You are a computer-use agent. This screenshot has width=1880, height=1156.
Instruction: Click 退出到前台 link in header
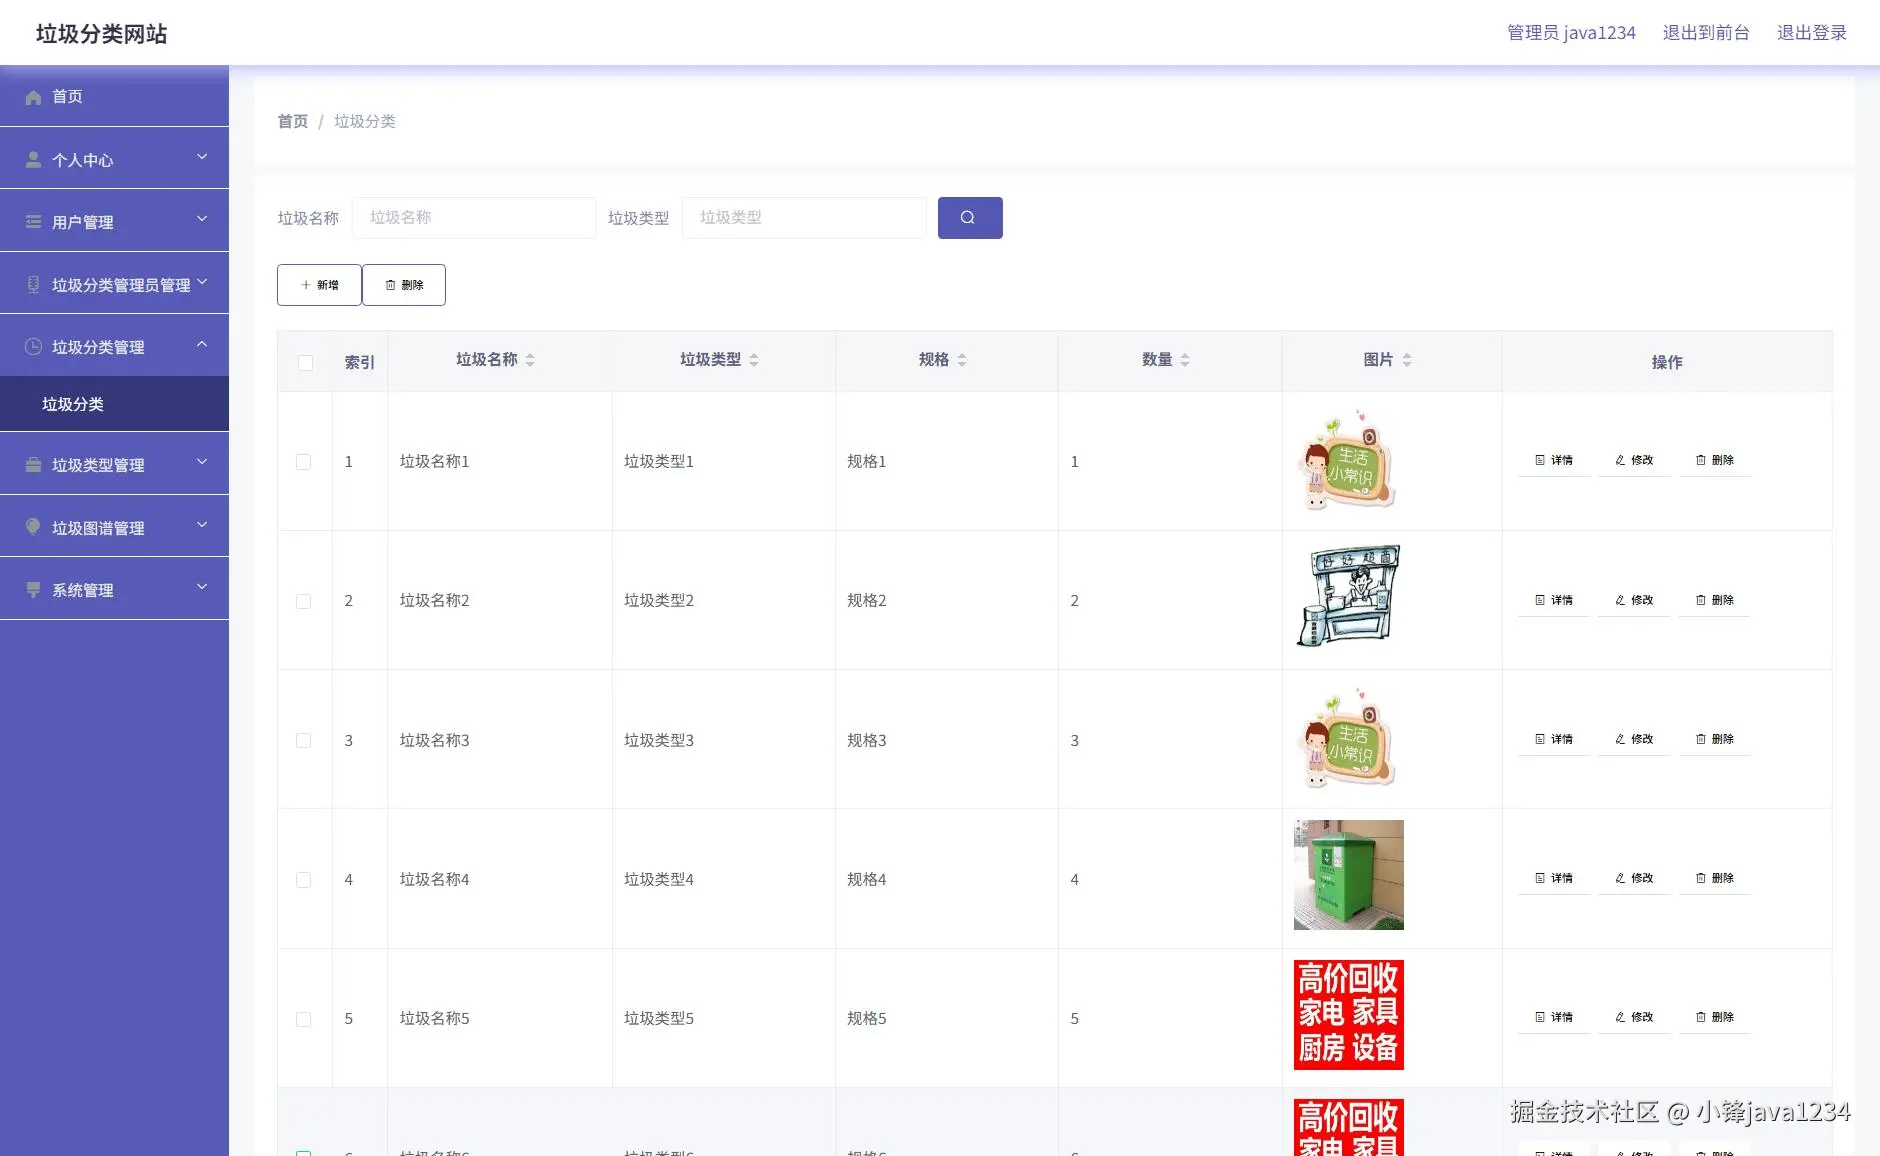1706,33
